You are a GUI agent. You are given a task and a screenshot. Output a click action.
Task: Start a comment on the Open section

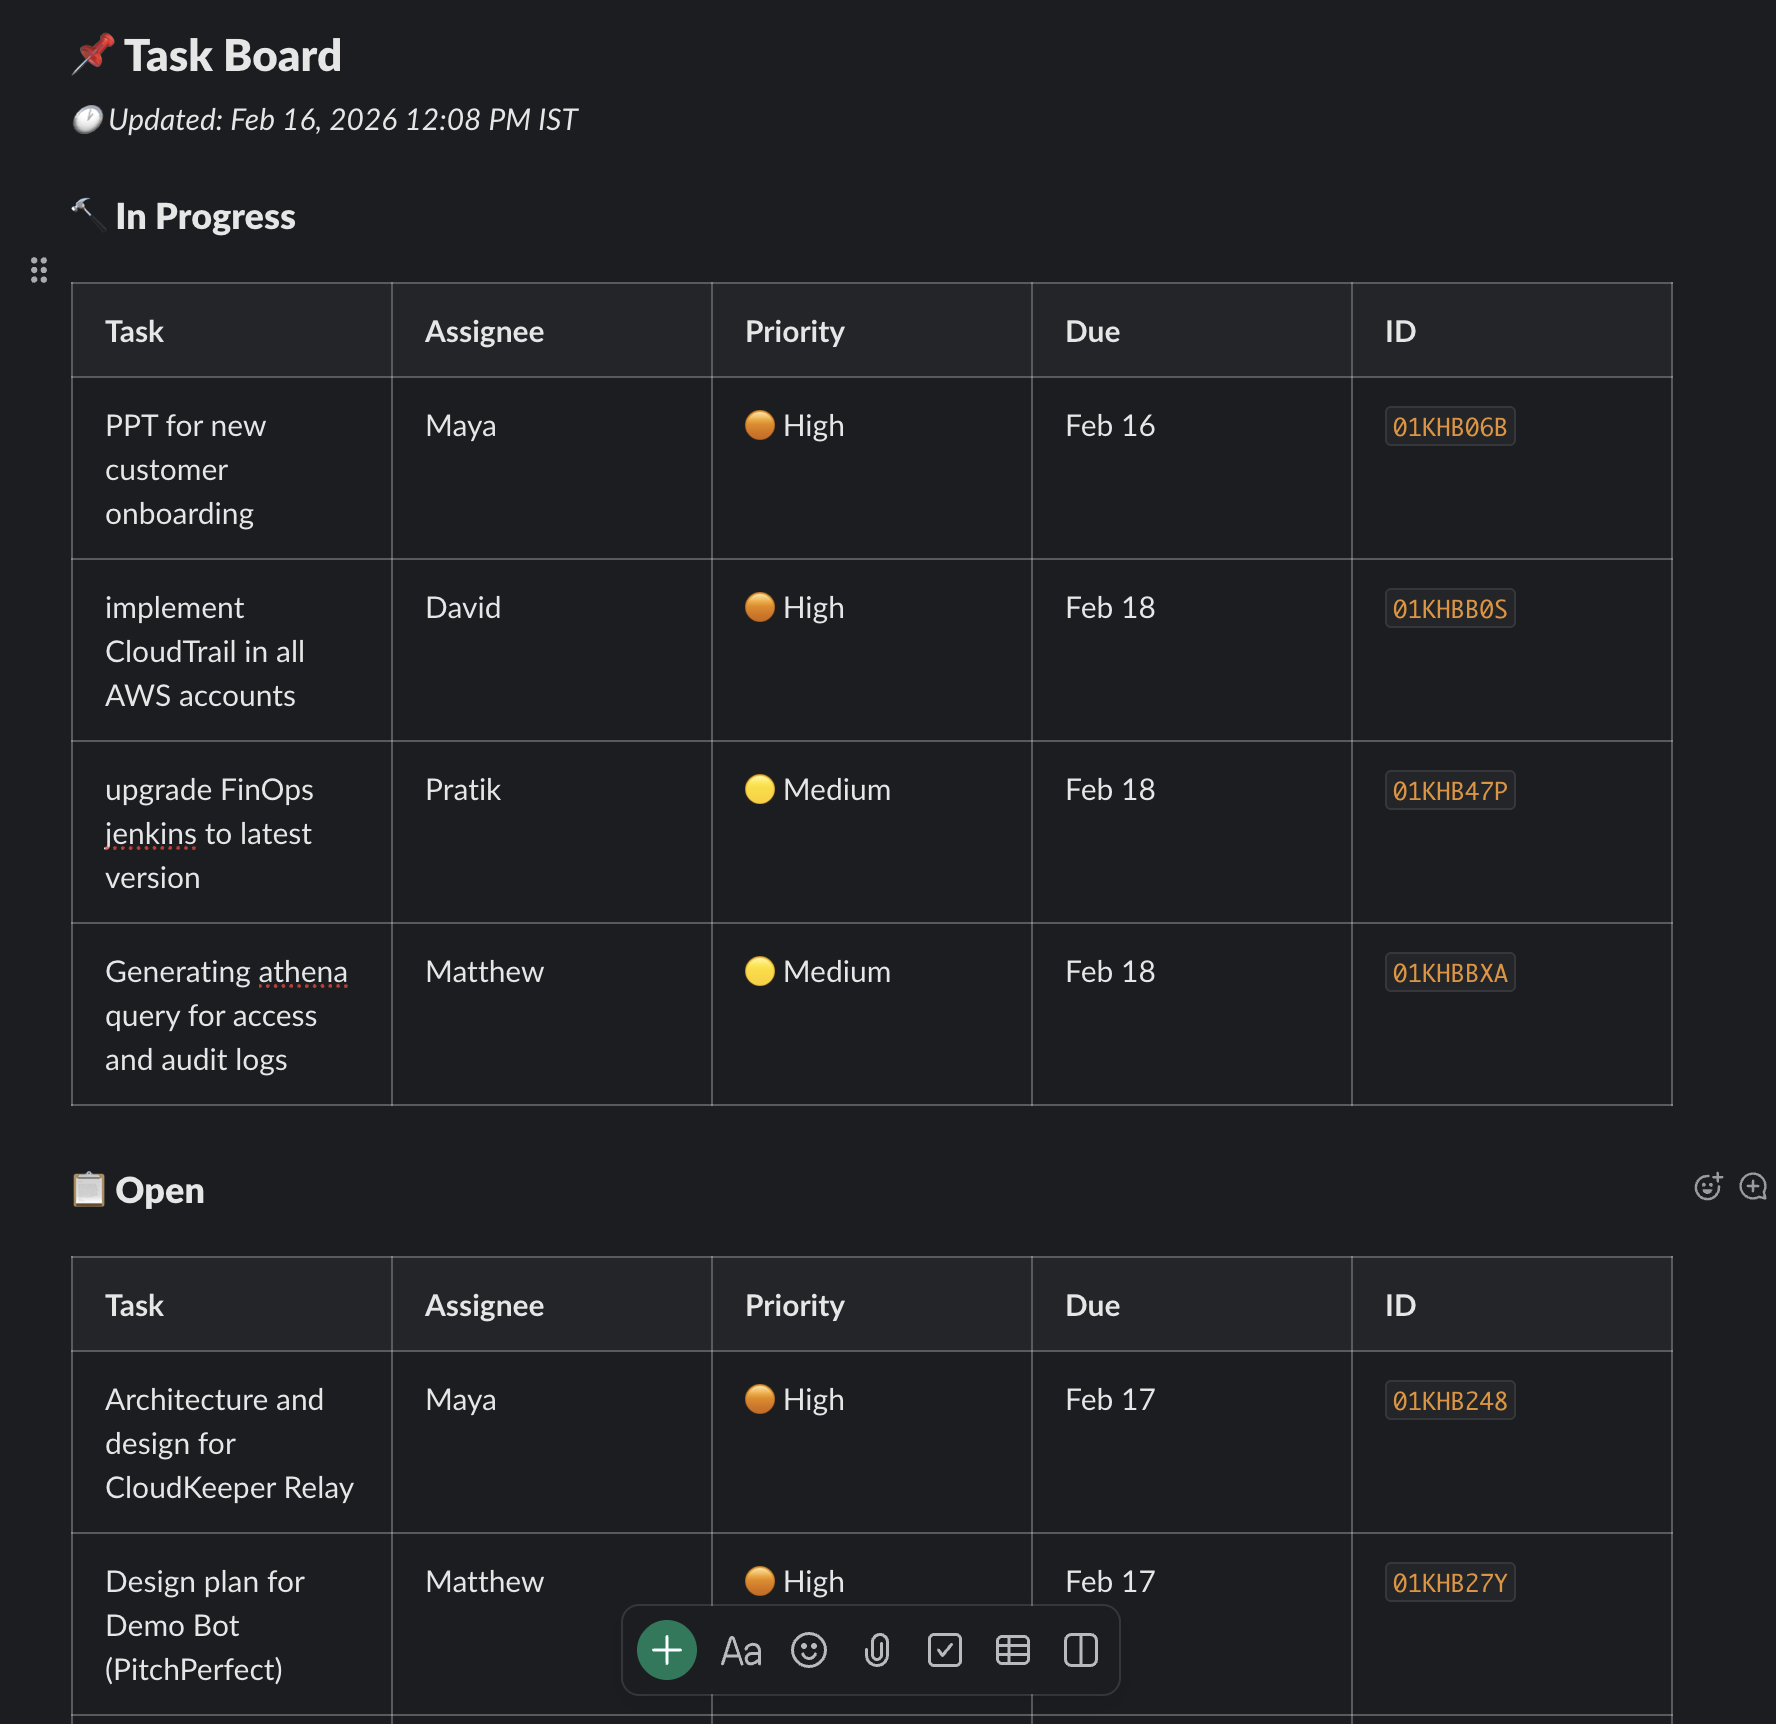[x=1753, y=1187]
